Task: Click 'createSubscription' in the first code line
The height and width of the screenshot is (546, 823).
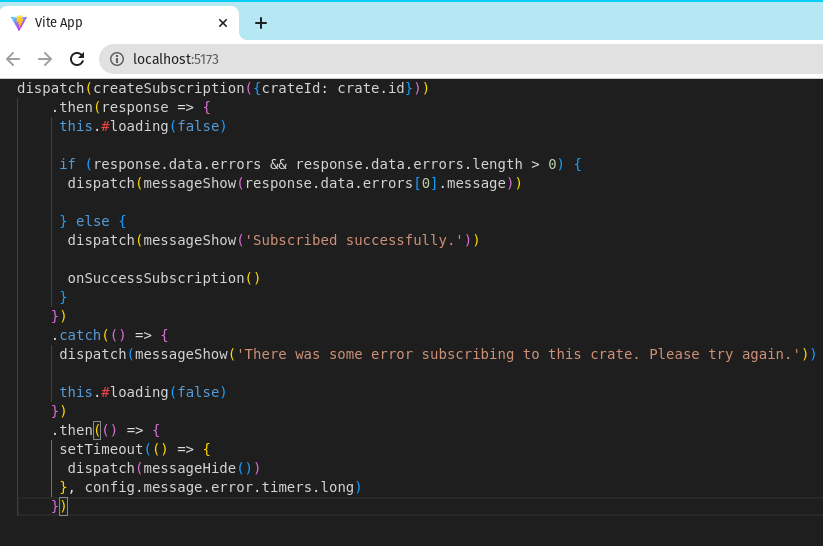Action: (169, 88)
